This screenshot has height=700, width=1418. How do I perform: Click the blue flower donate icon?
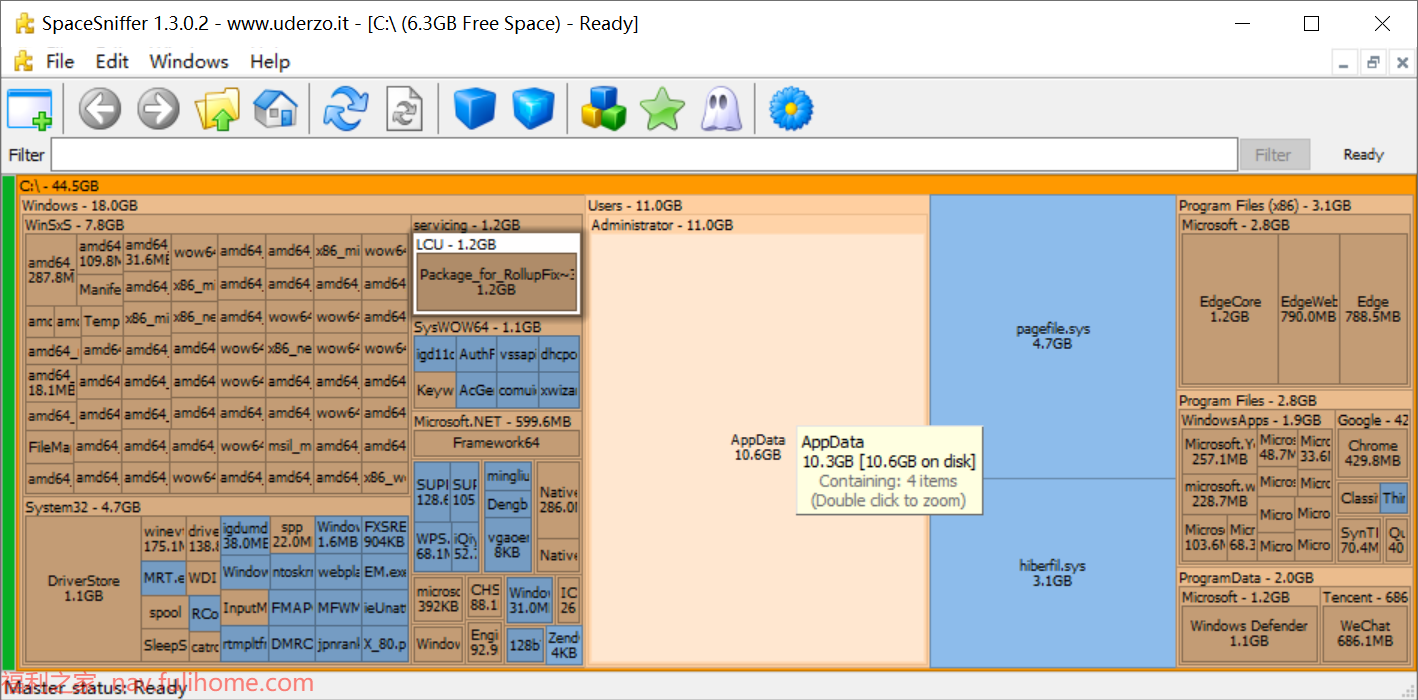point(790,108)
